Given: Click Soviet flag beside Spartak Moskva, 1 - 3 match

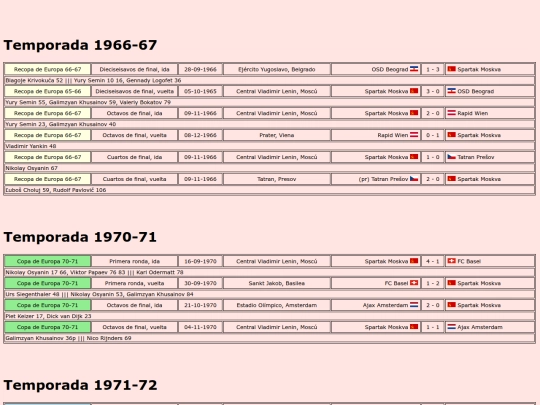Looking at the screenshot, I should [x=451, y=69].
